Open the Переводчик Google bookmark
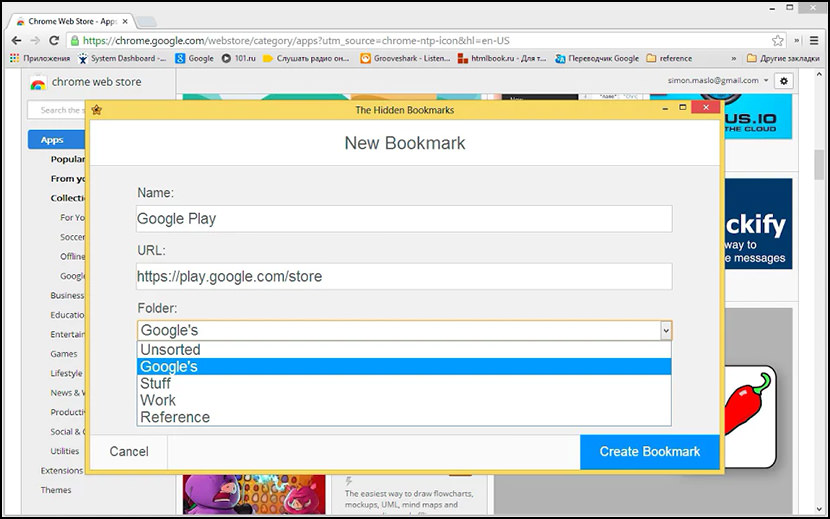 click(x=597, y=58)
